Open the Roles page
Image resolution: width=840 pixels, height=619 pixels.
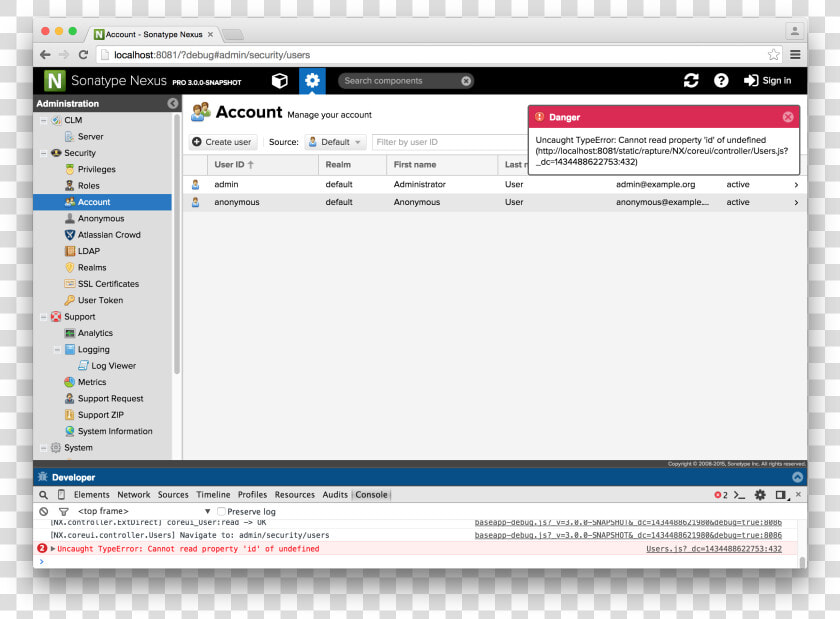pos(82,185)
